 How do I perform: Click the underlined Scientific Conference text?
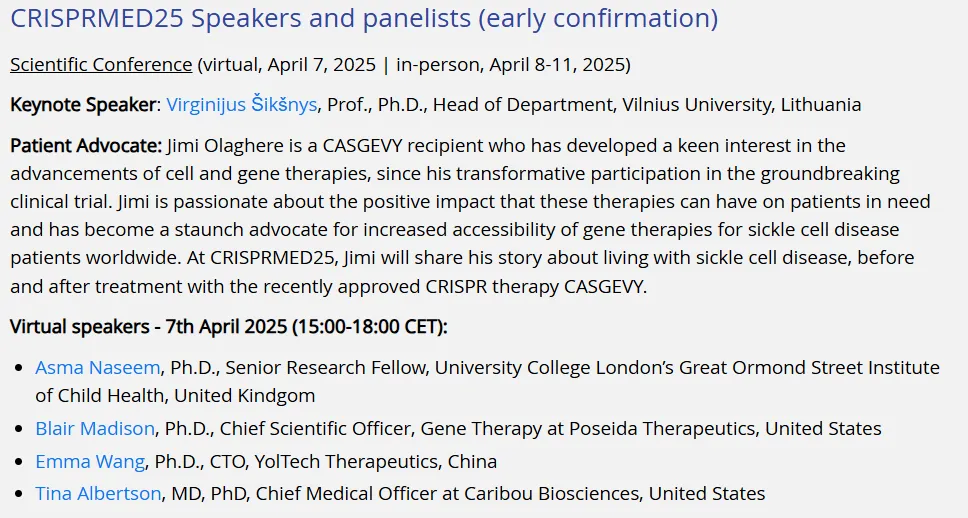[x=101, y=65]
